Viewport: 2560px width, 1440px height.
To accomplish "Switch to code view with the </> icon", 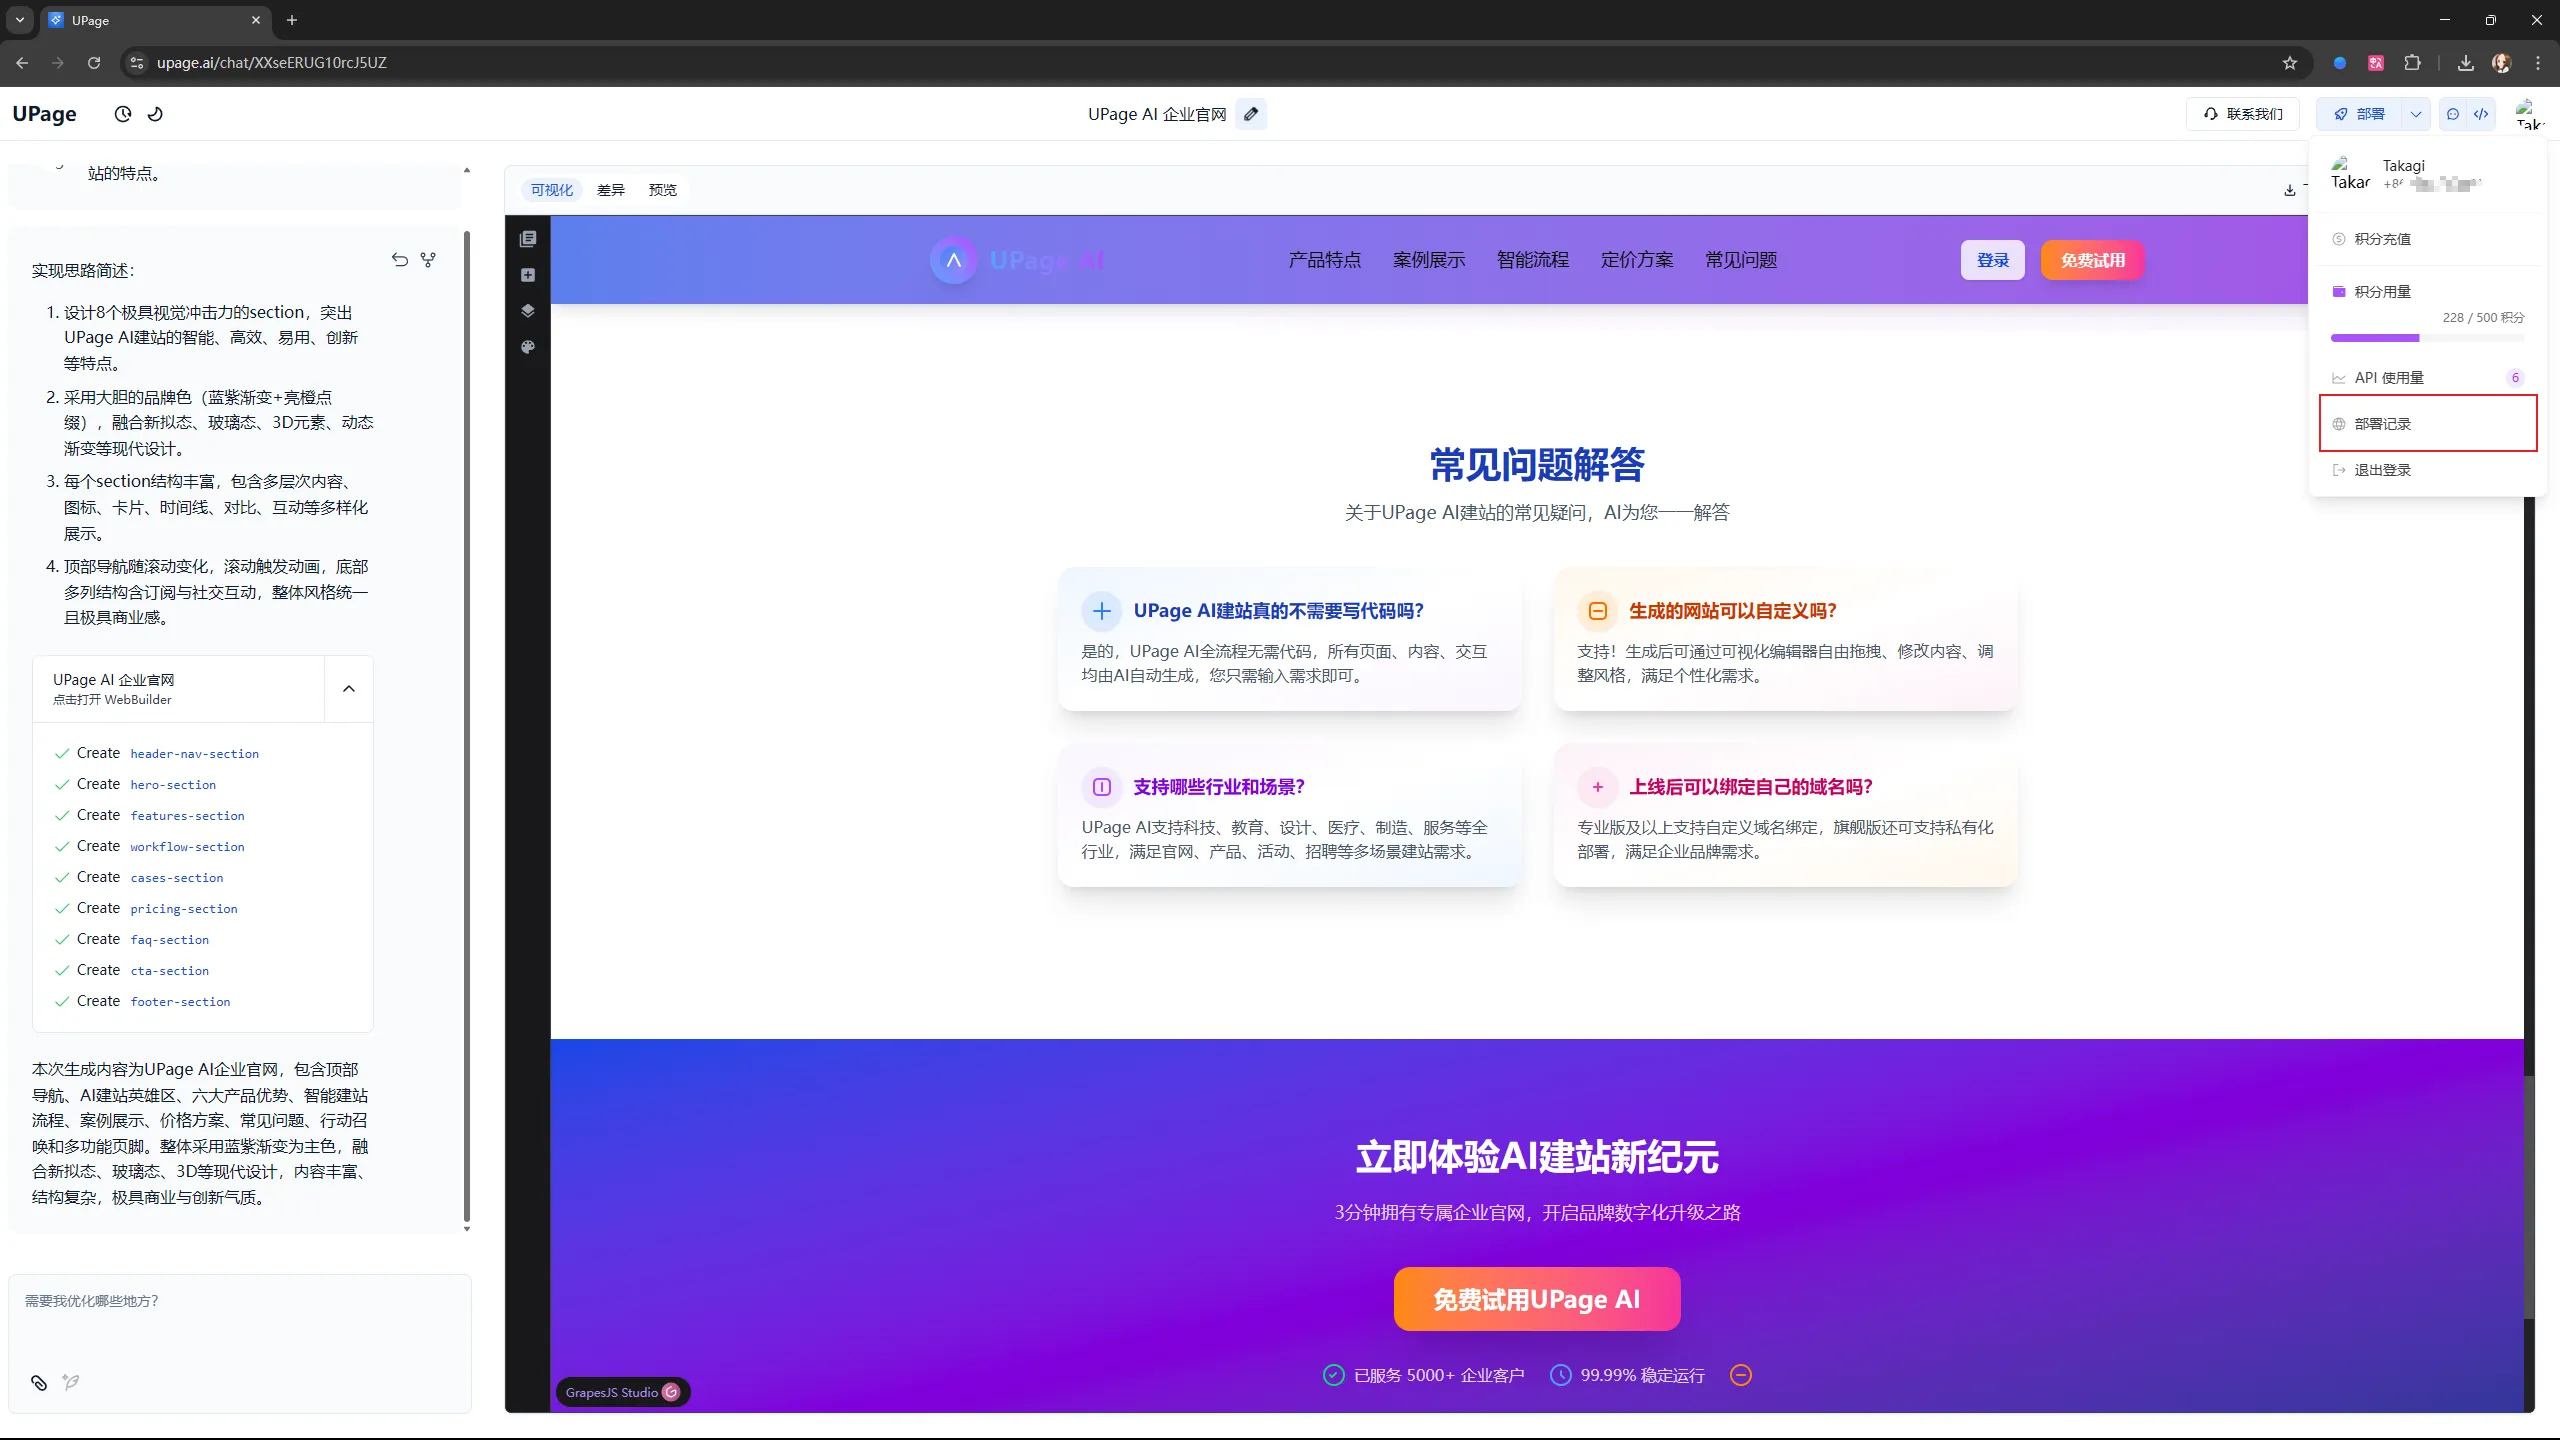I will 2481,114.
